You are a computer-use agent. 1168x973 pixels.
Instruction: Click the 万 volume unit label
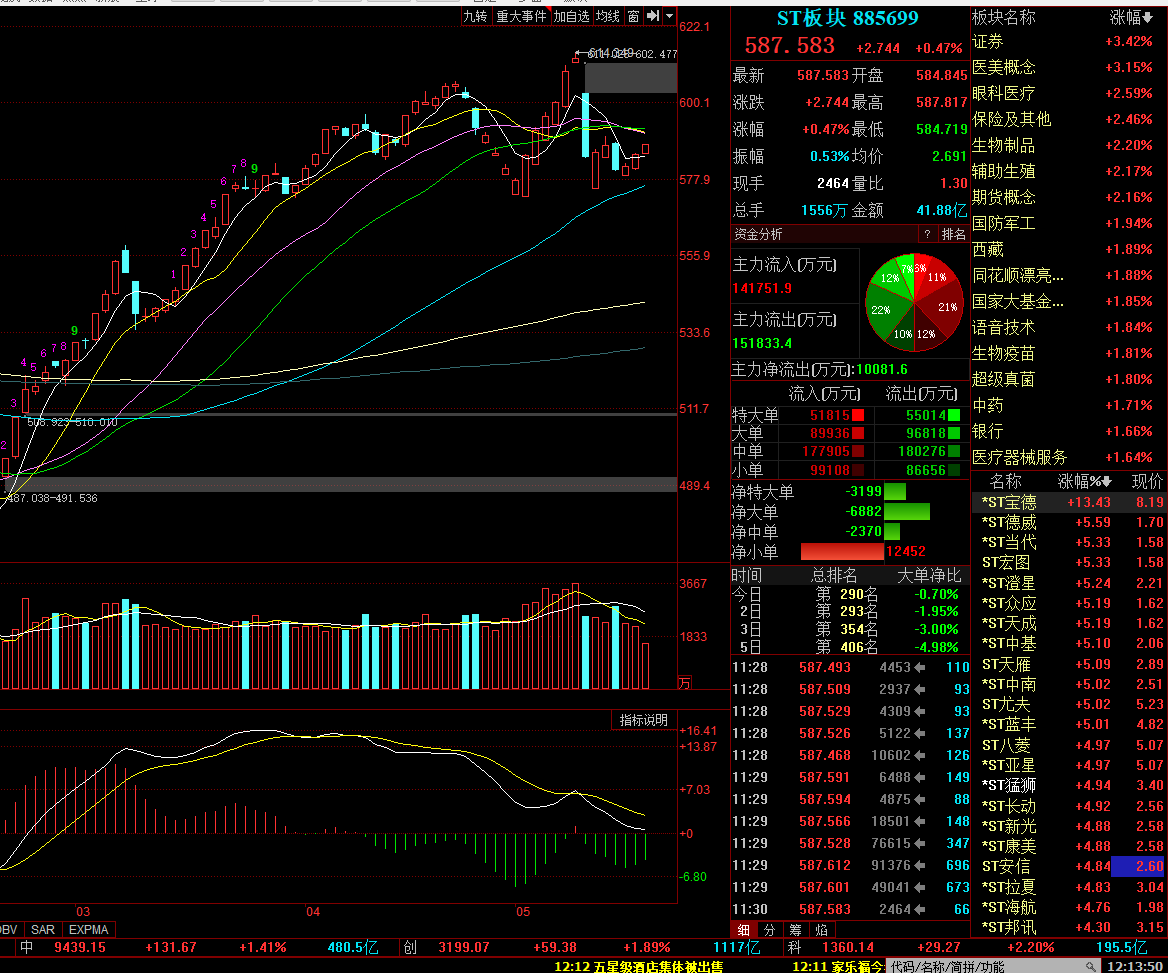pyautogui.click(x=685, y=682)
